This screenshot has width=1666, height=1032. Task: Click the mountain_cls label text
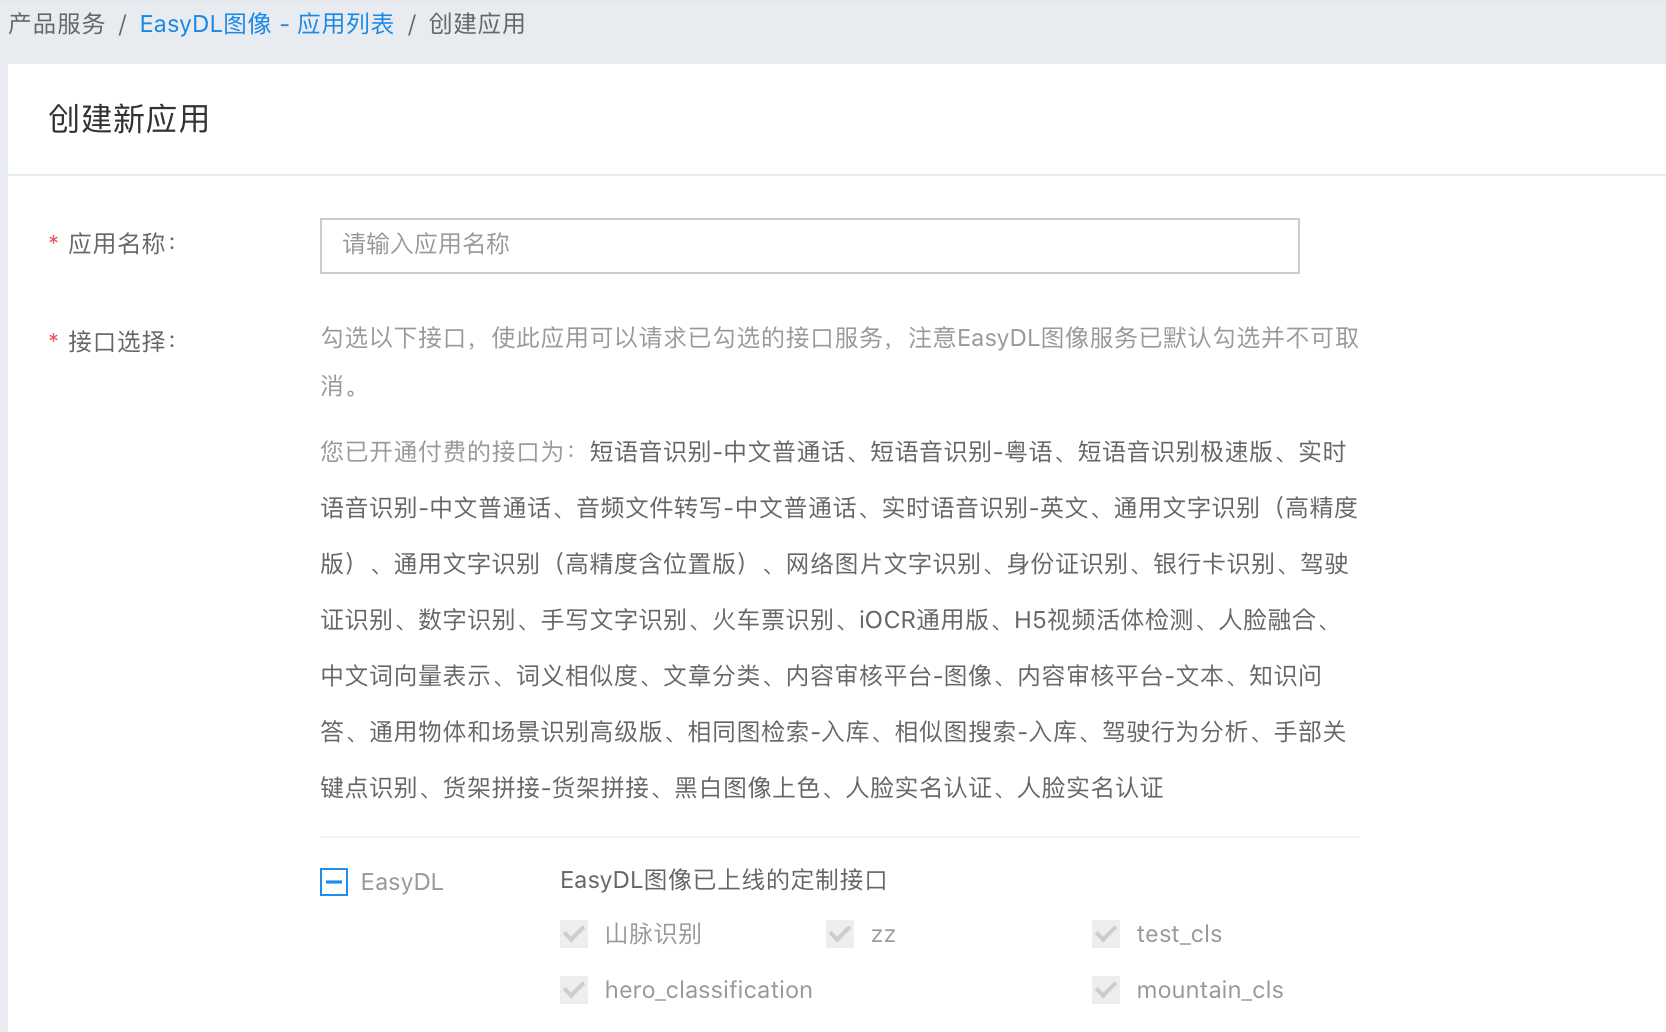click(1210, 990)
